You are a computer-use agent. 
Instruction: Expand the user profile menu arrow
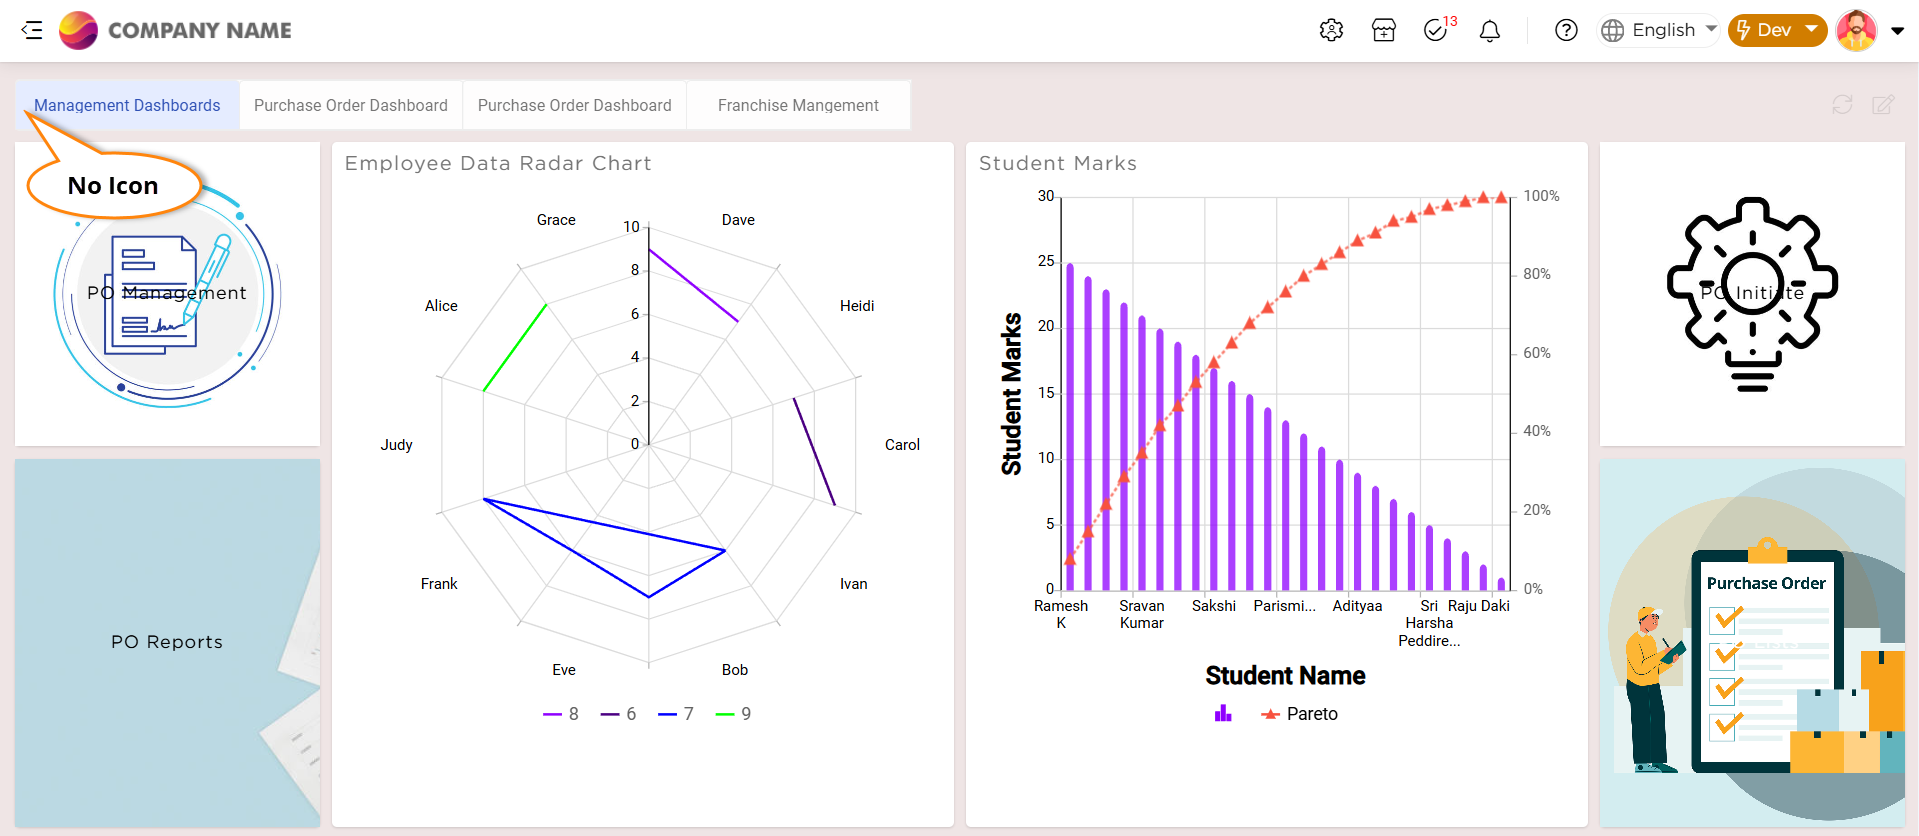[x=1897, y=31]
